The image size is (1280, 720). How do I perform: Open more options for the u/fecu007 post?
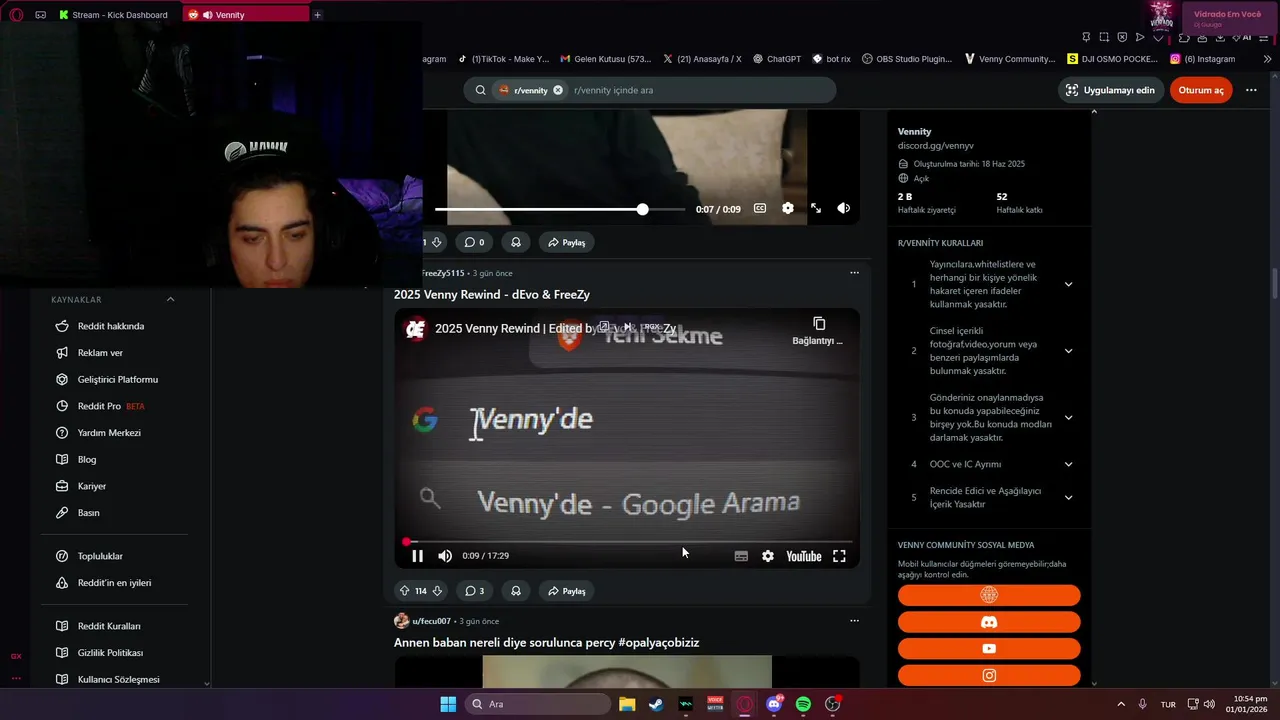pyautogui.click(x=854, y=621)
